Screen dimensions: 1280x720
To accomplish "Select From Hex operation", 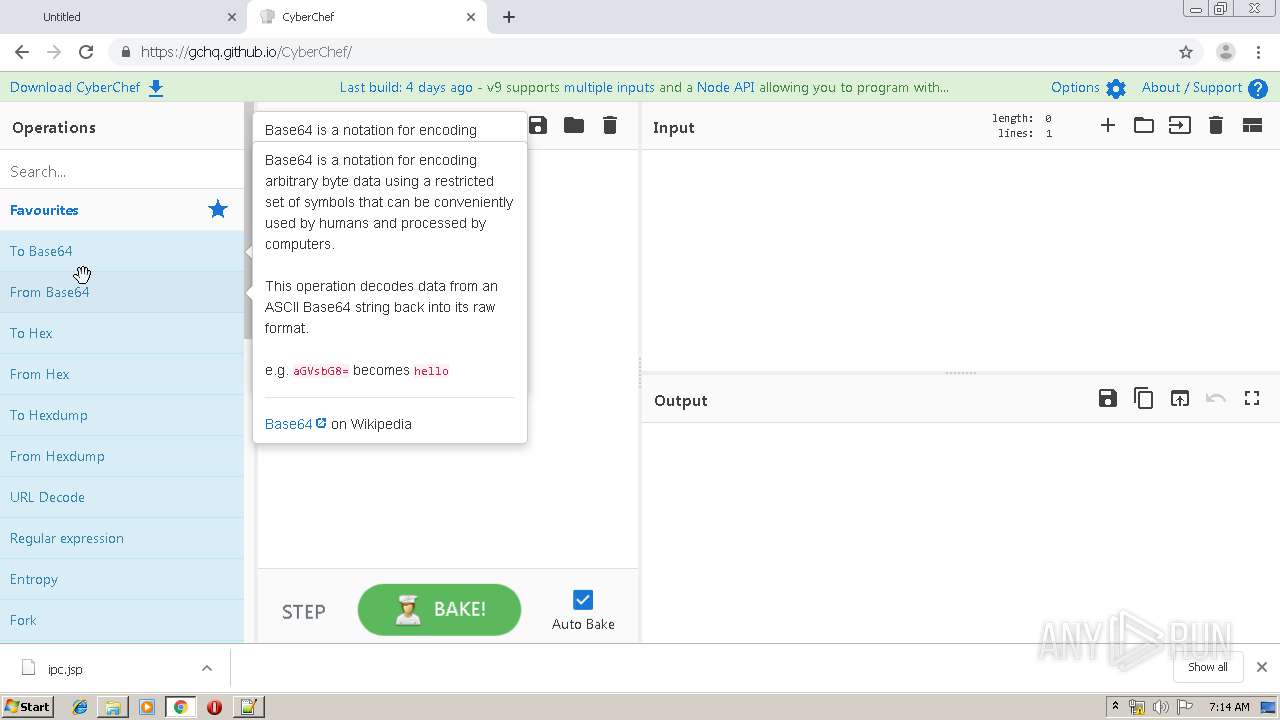I will 121,374.
